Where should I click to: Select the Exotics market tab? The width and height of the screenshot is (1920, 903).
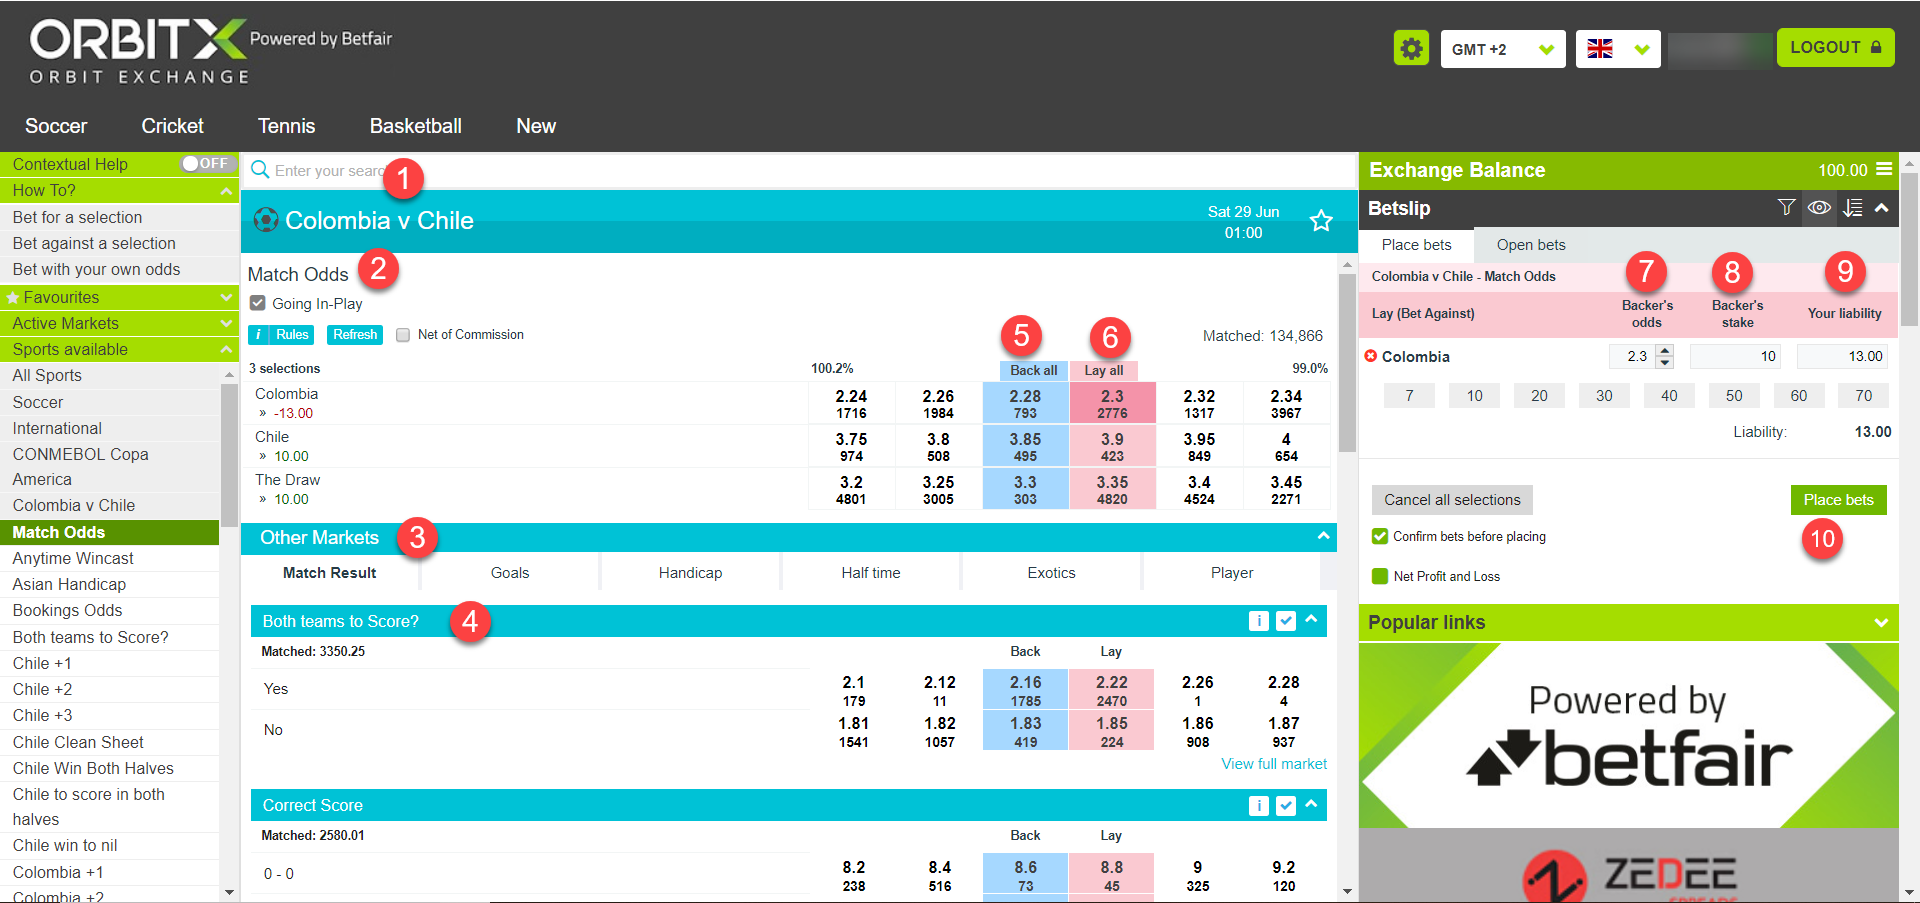(x=1051, y=573)
